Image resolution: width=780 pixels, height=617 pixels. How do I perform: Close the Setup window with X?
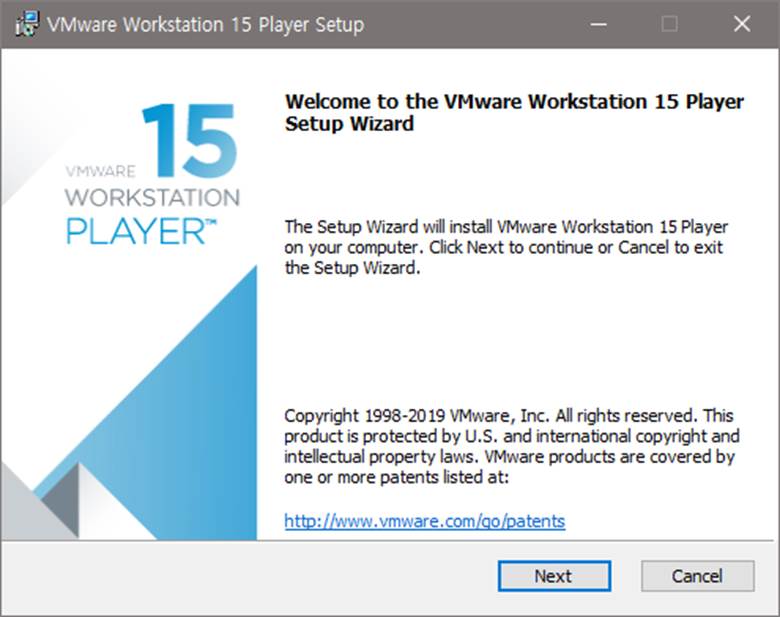741,24
